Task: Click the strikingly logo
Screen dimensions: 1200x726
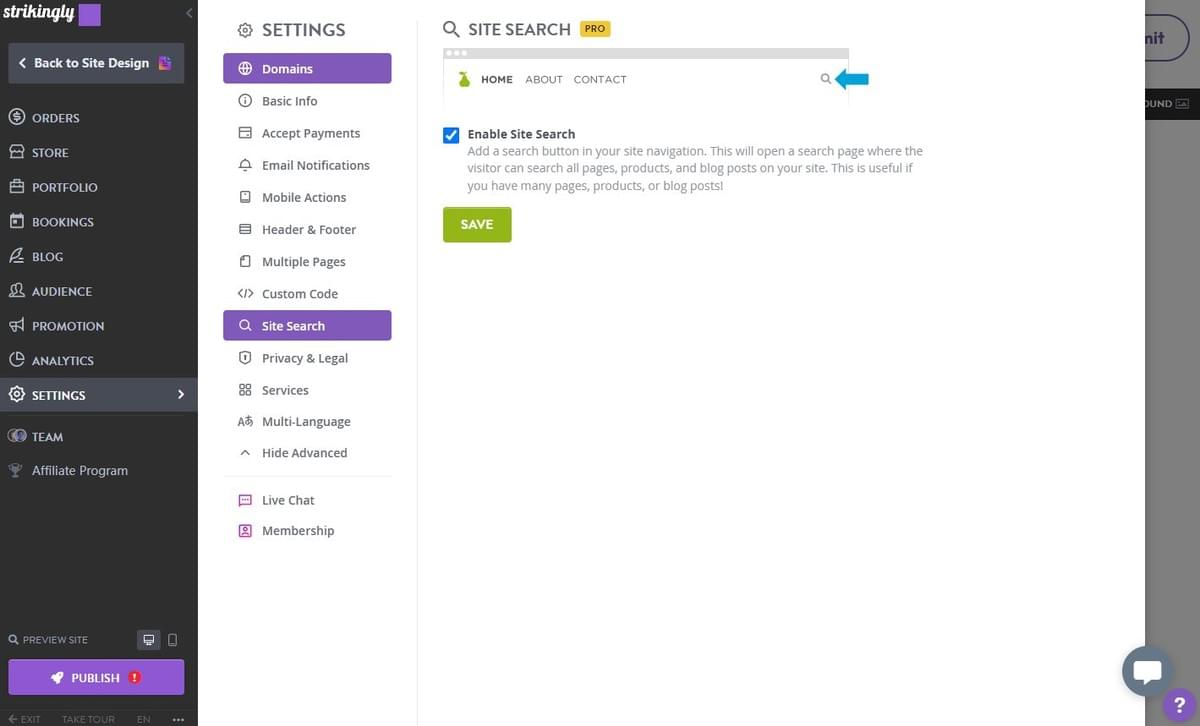Action: click(x=37, y=14)
